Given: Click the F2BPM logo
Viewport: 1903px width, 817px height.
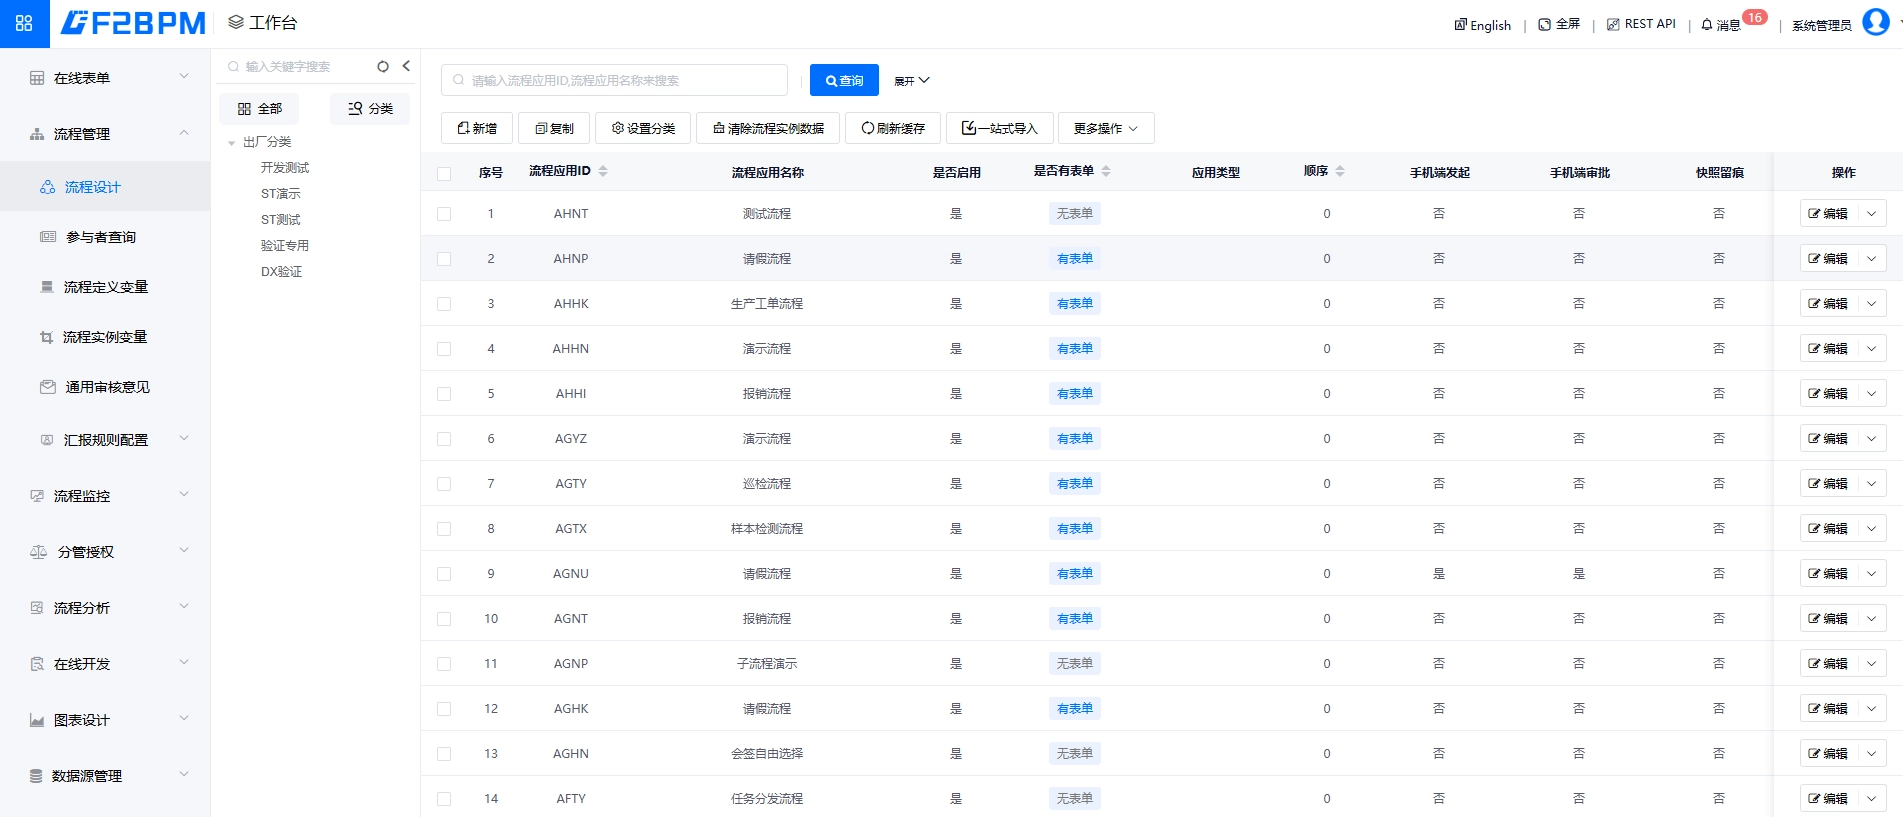Looking at the screenshot, I should [133, 23].
